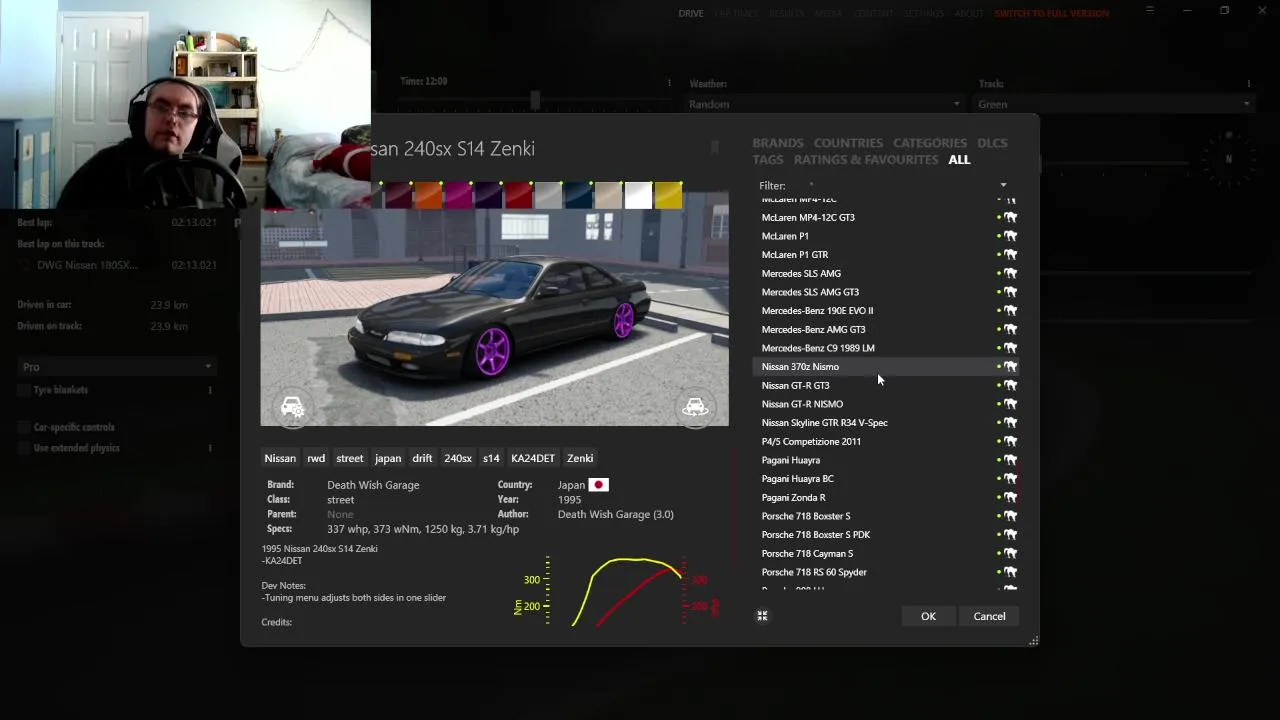The height and width of the screenshot is (720, 1280).
Task: Open the three-dot menu beside Tyre blankets
Action: (210, 390)
